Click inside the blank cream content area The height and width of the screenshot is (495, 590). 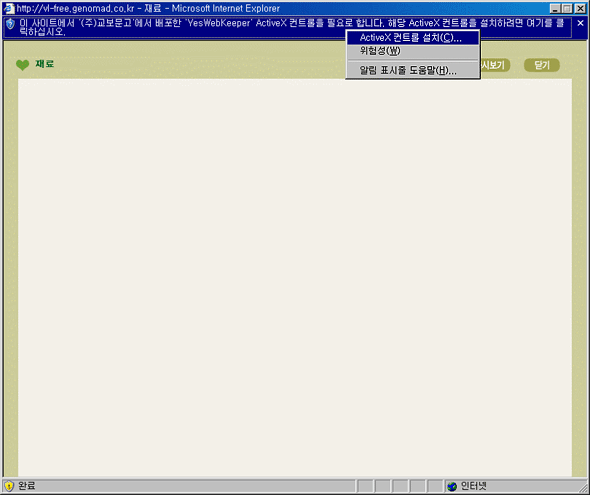tap(295, 278)
